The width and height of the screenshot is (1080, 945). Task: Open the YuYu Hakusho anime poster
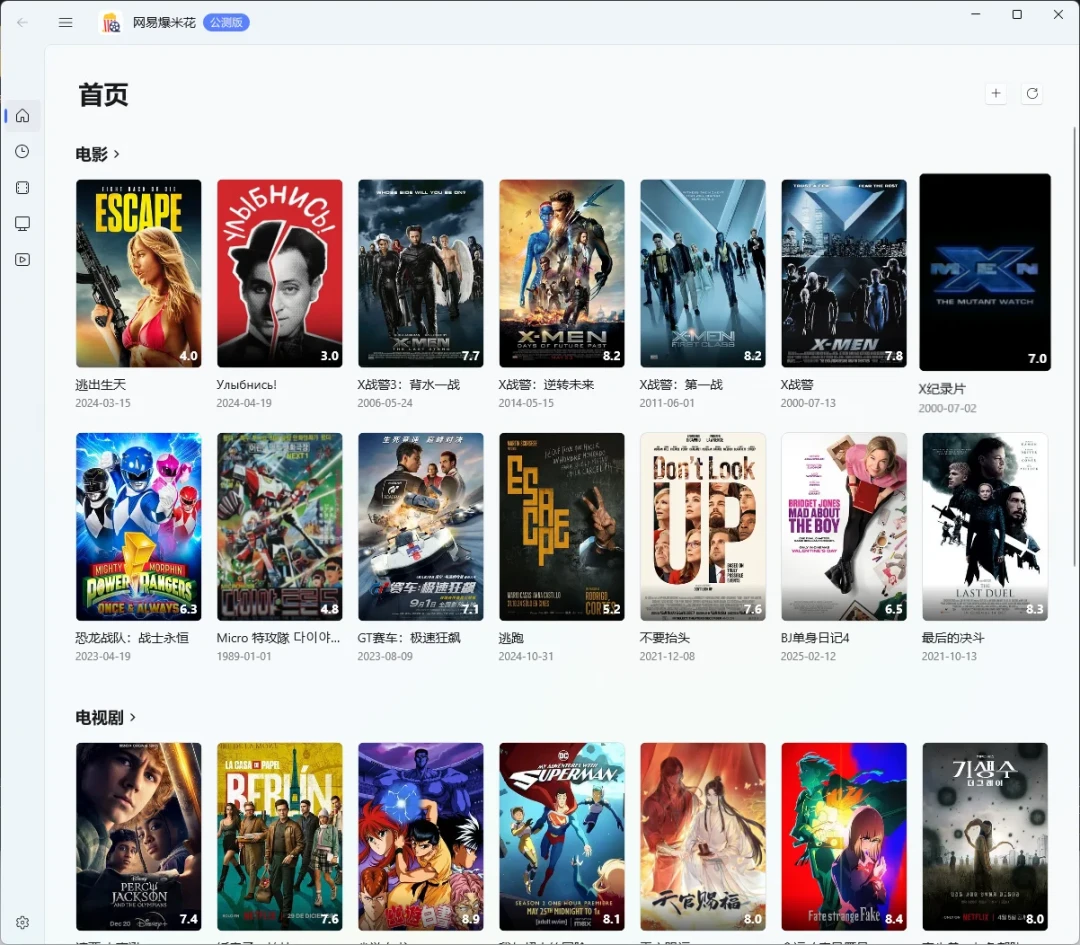coord(421,837)
